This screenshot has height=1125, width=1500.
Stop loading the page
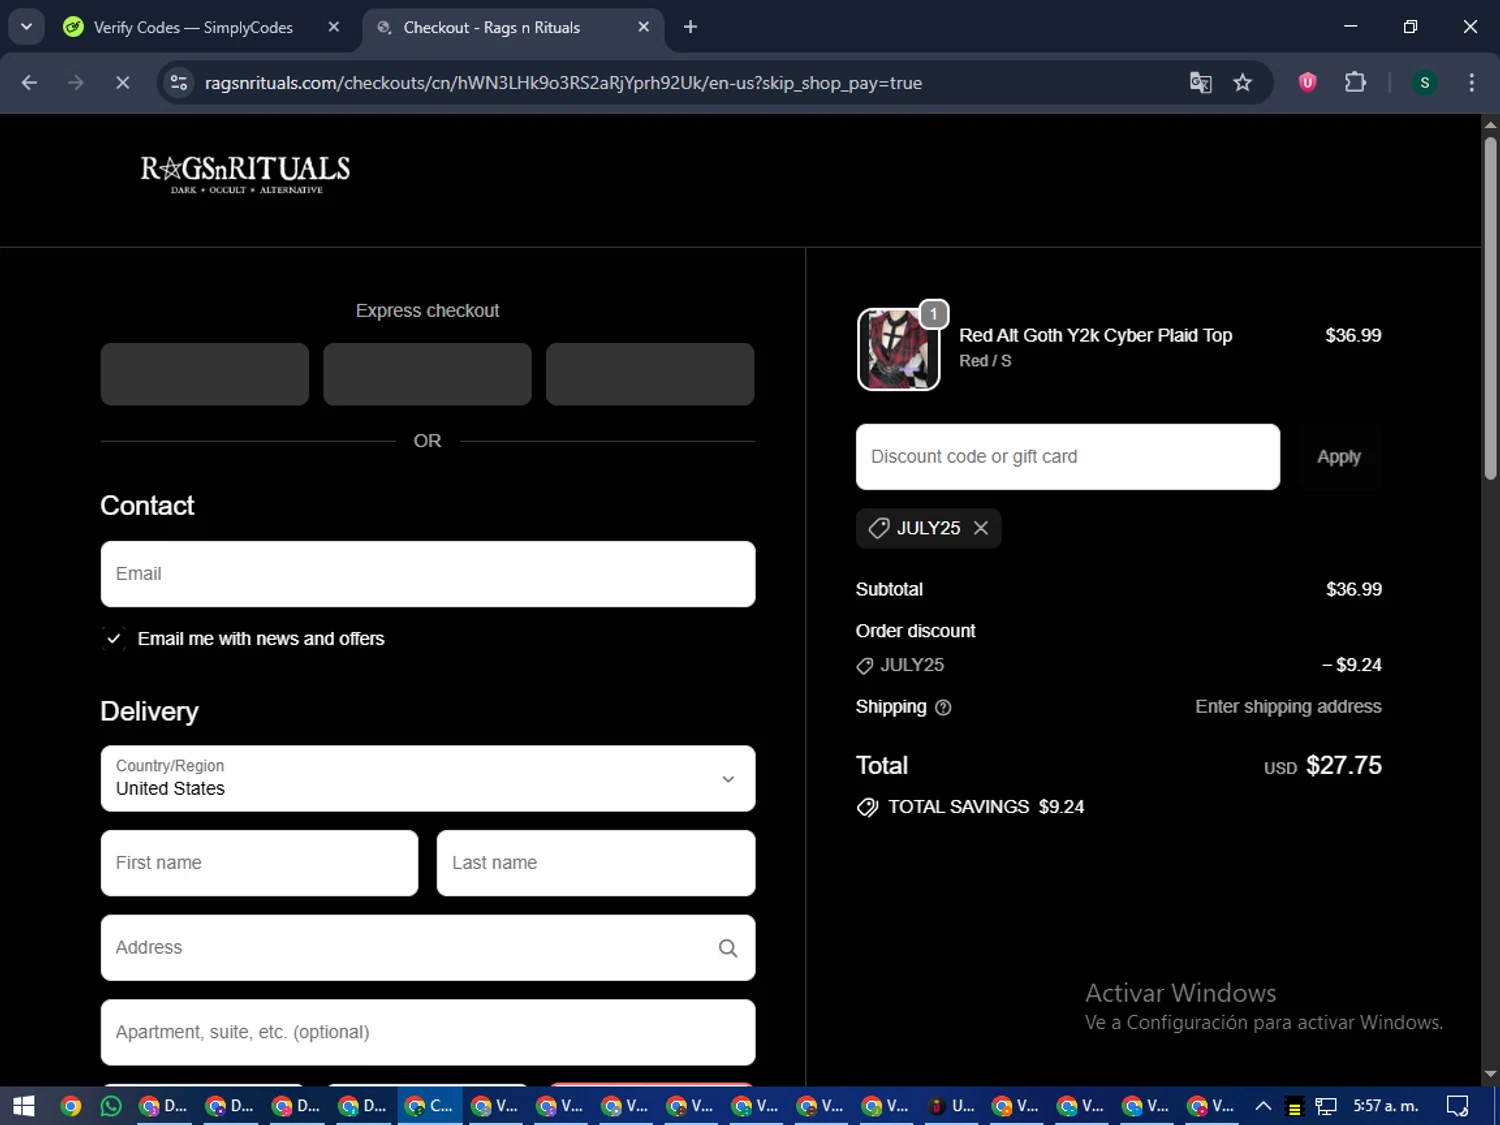[x=123, y=83]
